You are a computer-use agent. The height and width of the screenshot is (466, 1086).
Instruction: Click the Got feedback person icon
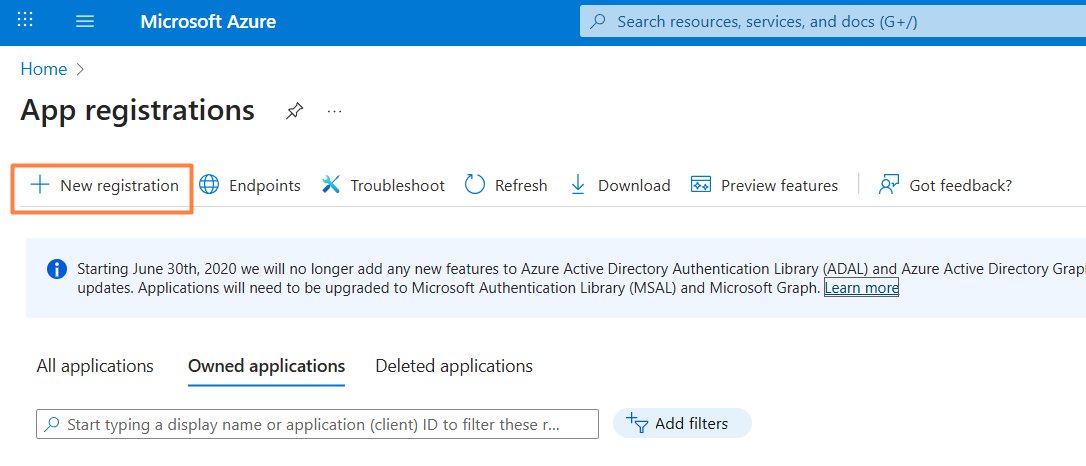coord(888,185)
